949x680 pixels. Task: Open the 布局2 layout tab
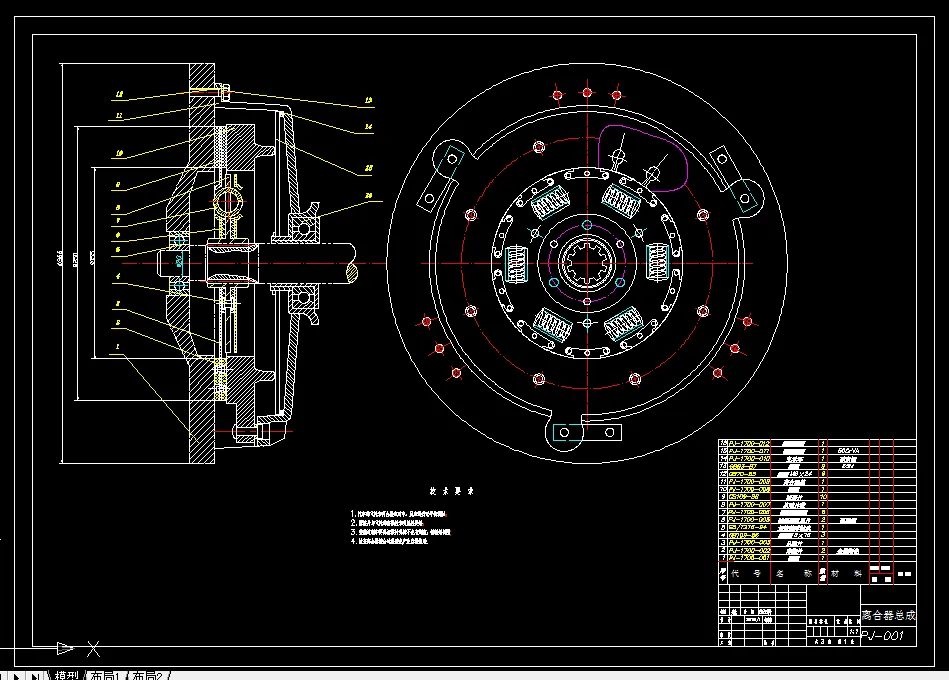pyautogui.click(x=148, y=675)
